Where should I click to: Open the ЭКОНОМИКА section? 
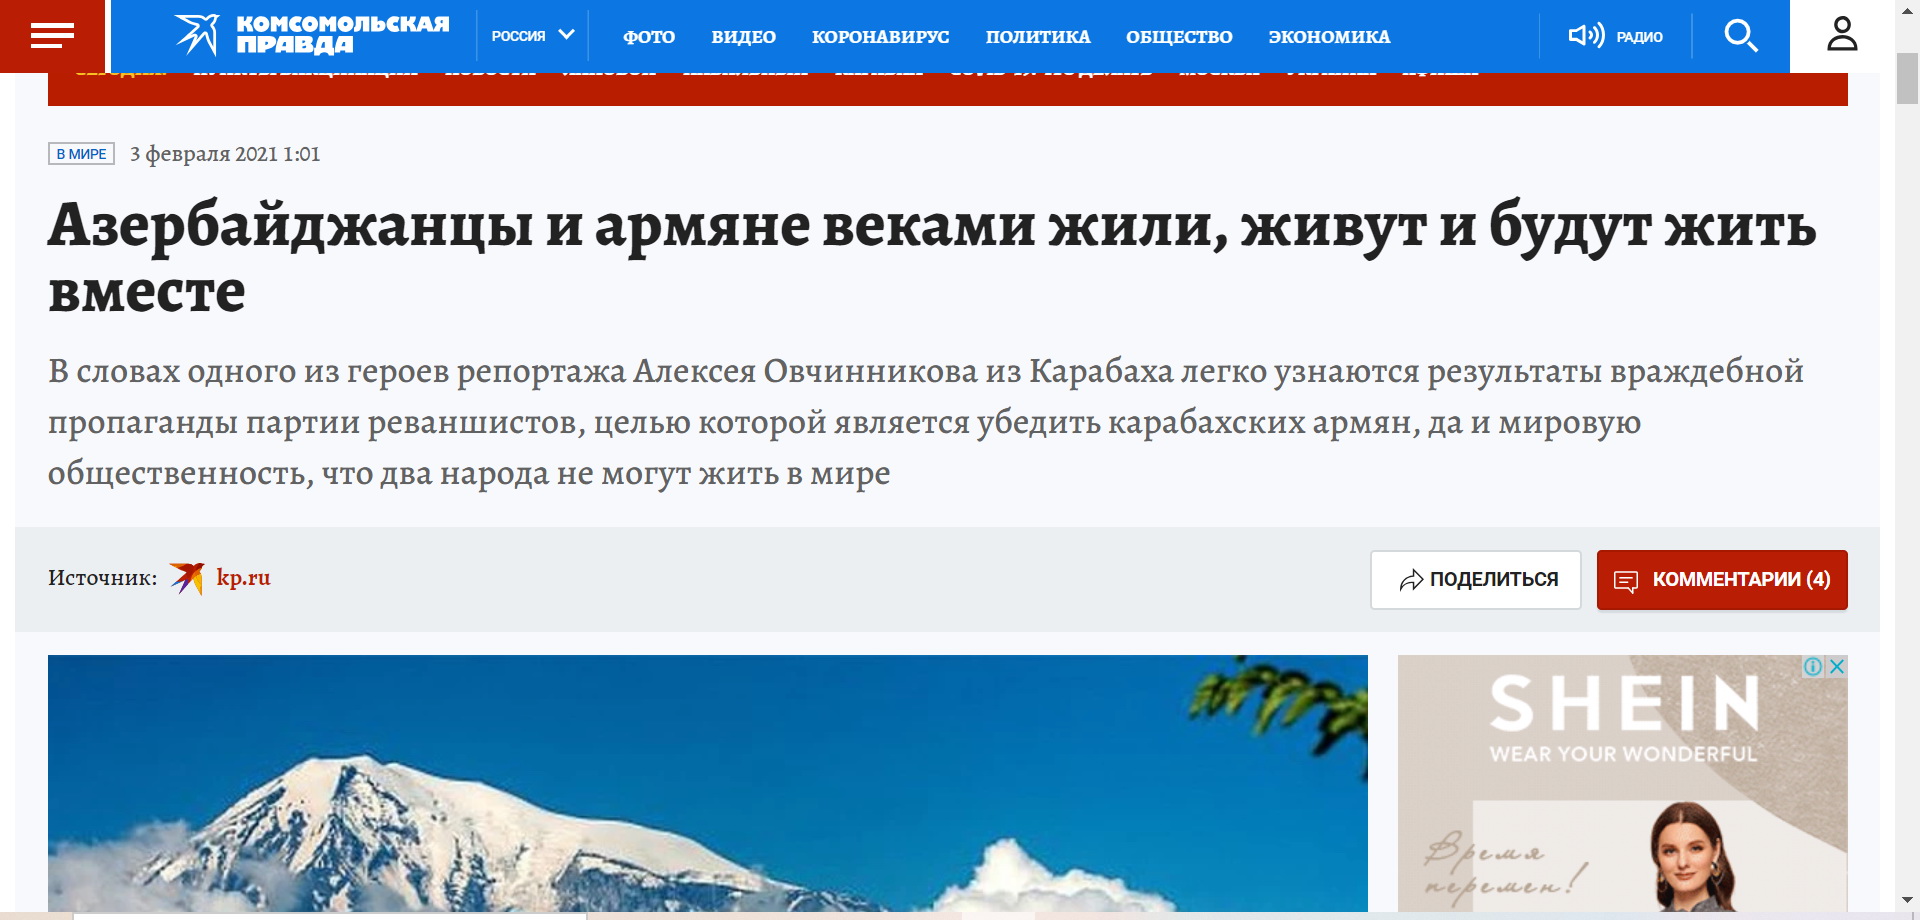pyautogui.click(x=1329, y=37)
